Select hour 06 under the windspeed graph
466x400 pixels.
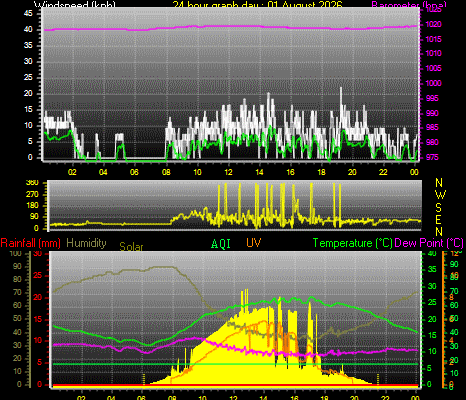[x=134, y=172]
